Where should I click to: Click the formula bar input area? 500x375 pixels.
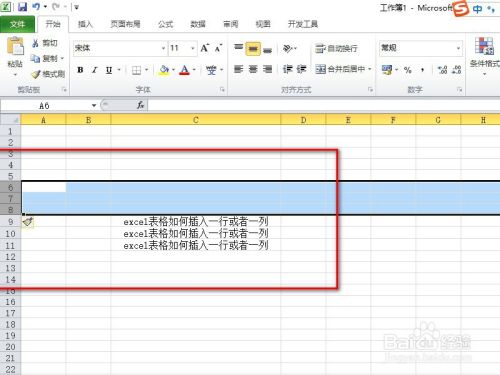pyautogui.click(x=323, y=105)
